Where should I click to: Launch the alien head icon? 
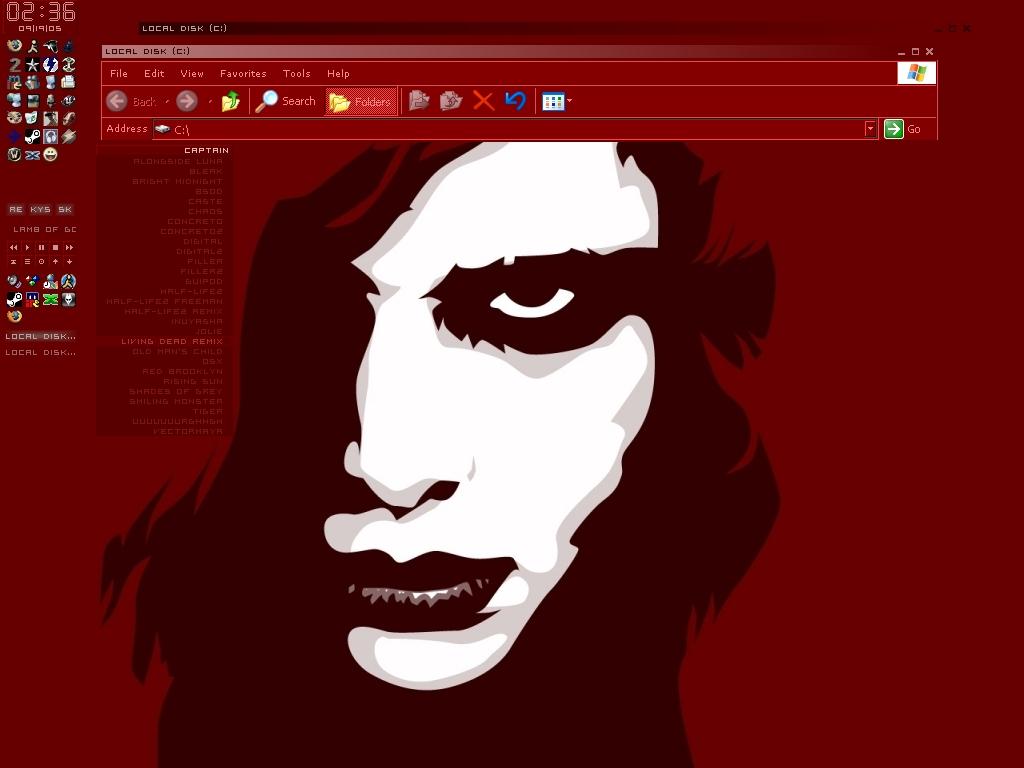(x=69, y=300)
